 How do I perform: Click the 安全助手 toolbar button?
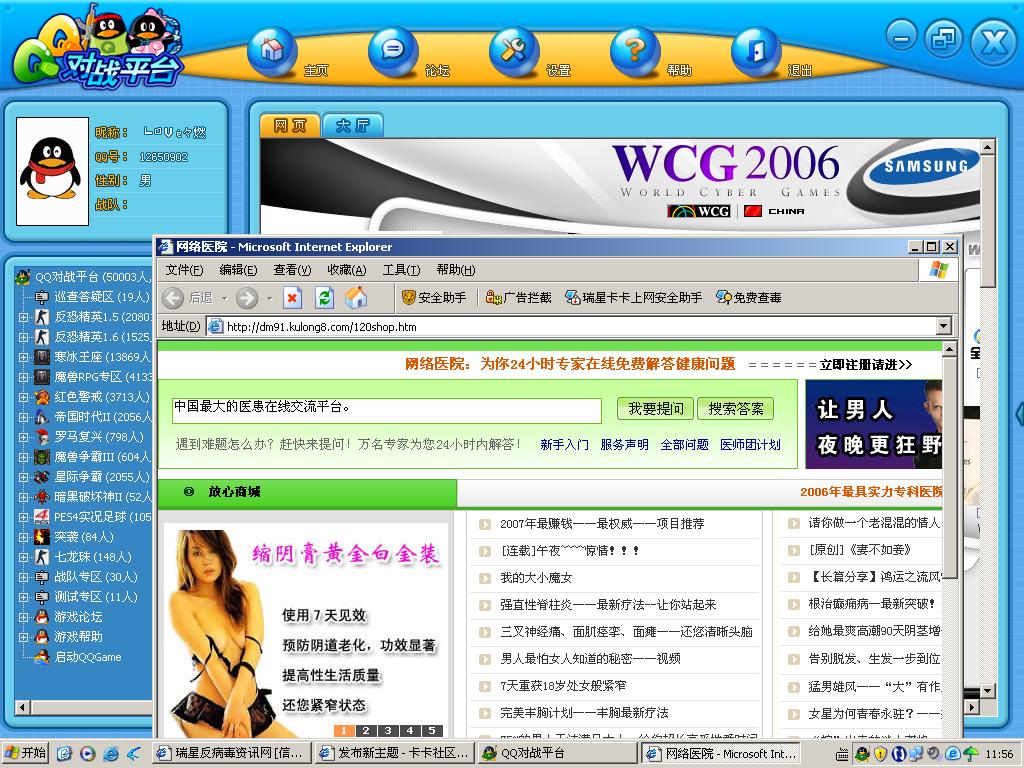click(x=434, y=298)
